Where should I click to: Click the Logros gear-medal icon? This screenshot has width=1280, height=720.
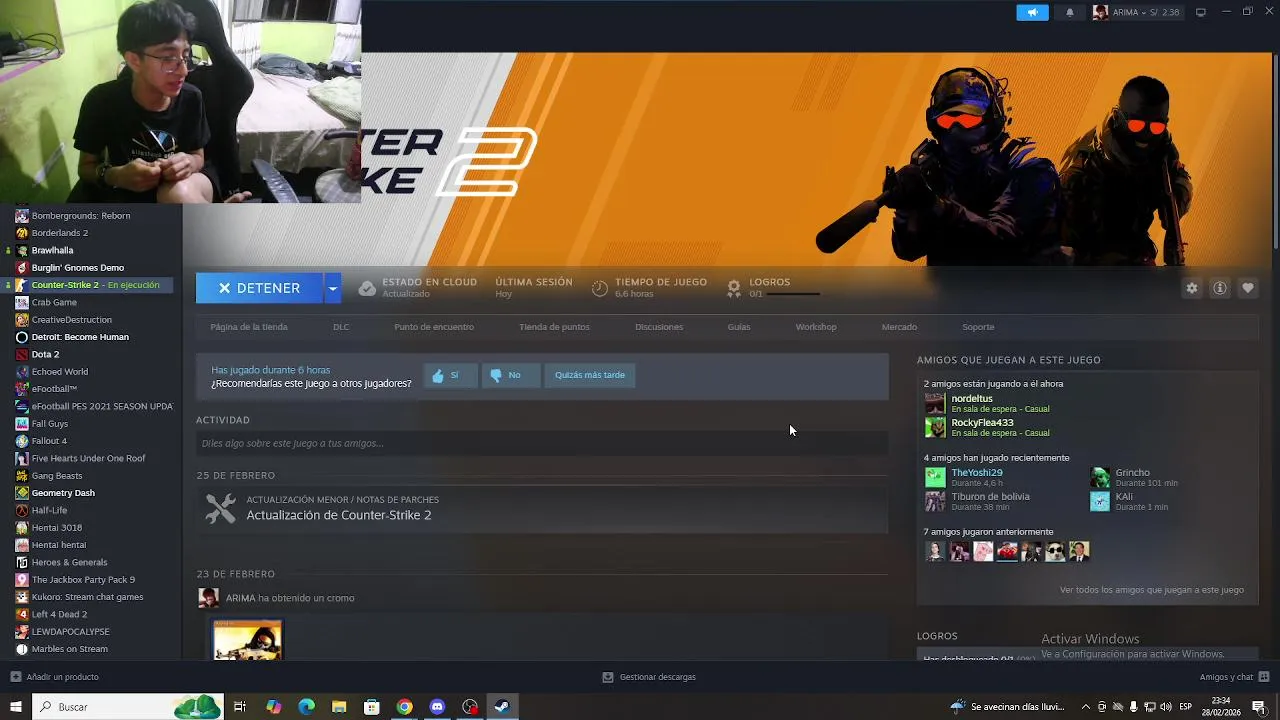(x=734, y=288)
